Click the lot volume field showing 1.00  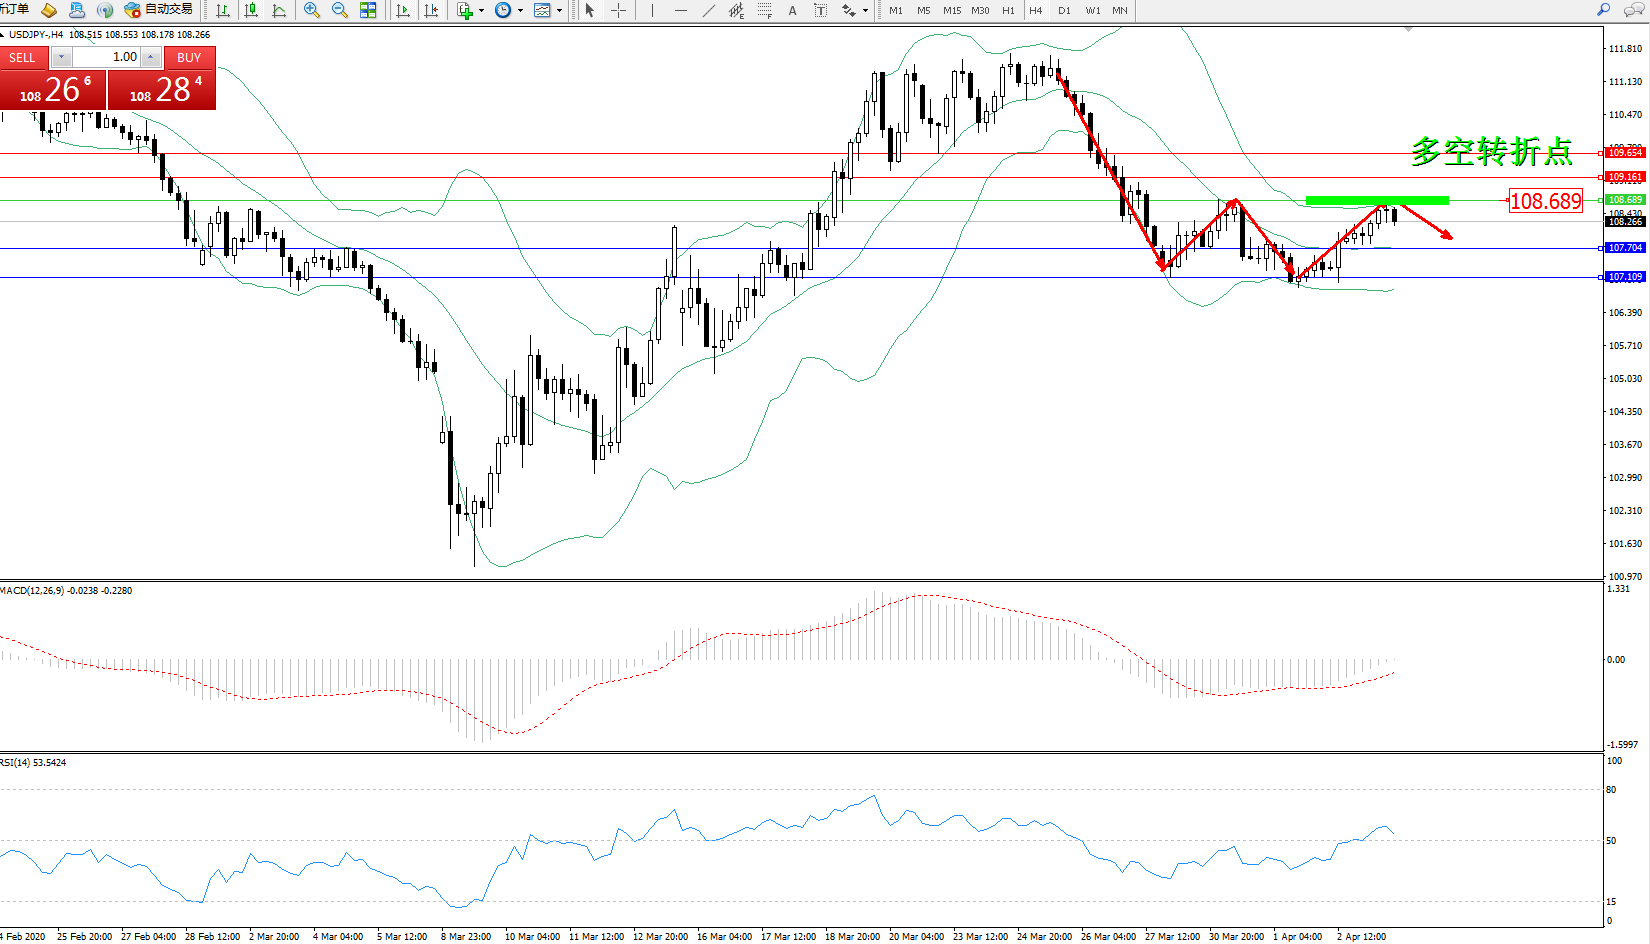[106, 57]
